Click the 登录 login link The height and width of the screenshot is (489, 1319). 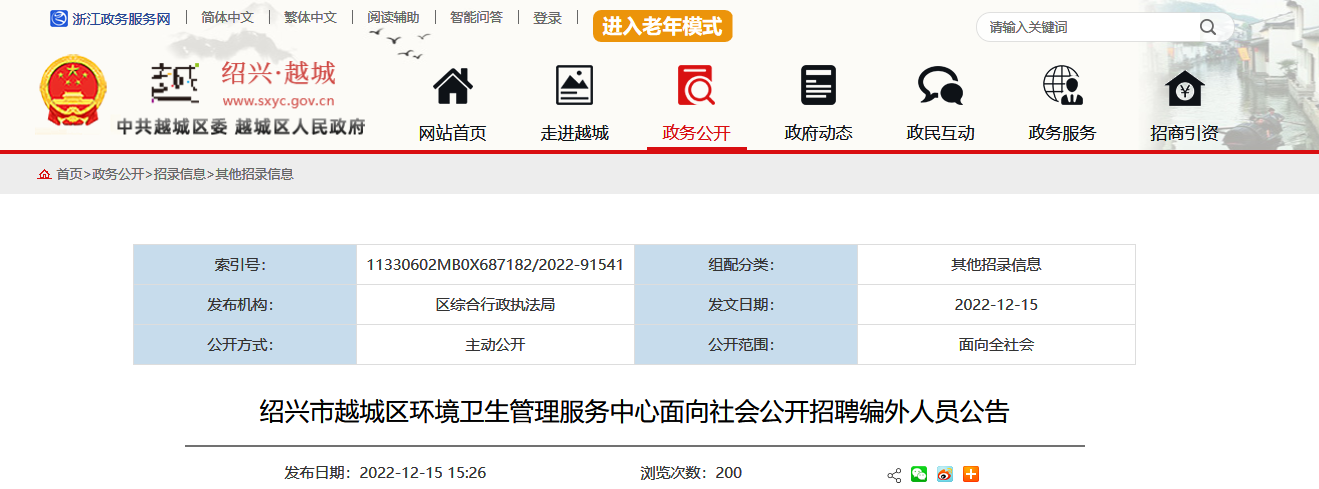(x=547, y=18)
